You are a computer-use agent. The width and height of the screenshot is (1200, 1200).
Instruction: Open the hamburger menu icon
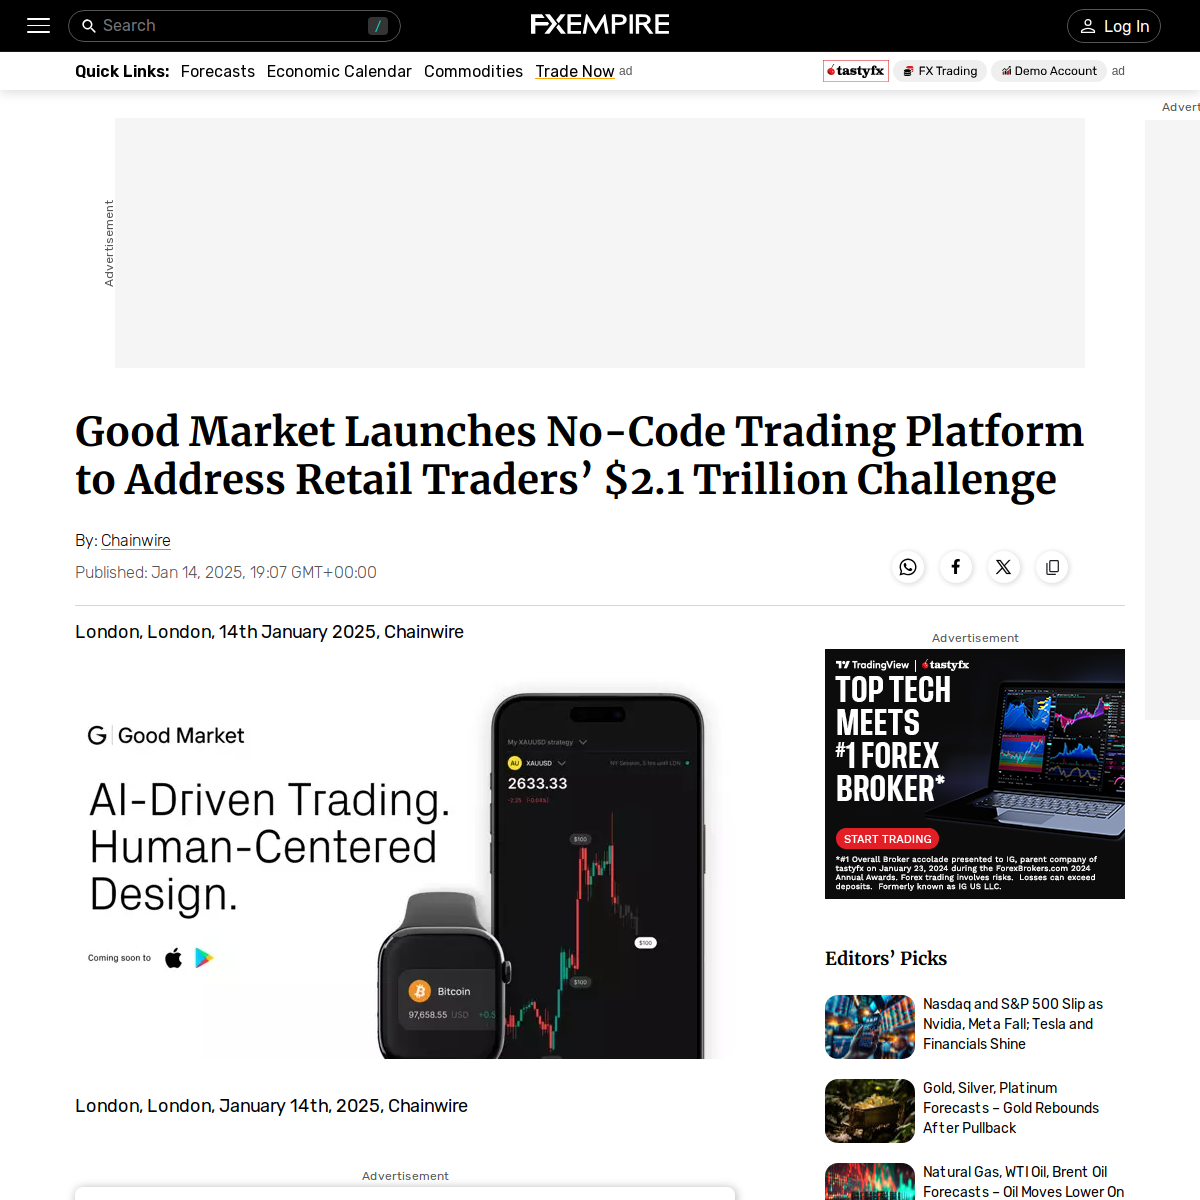point(38,26)
